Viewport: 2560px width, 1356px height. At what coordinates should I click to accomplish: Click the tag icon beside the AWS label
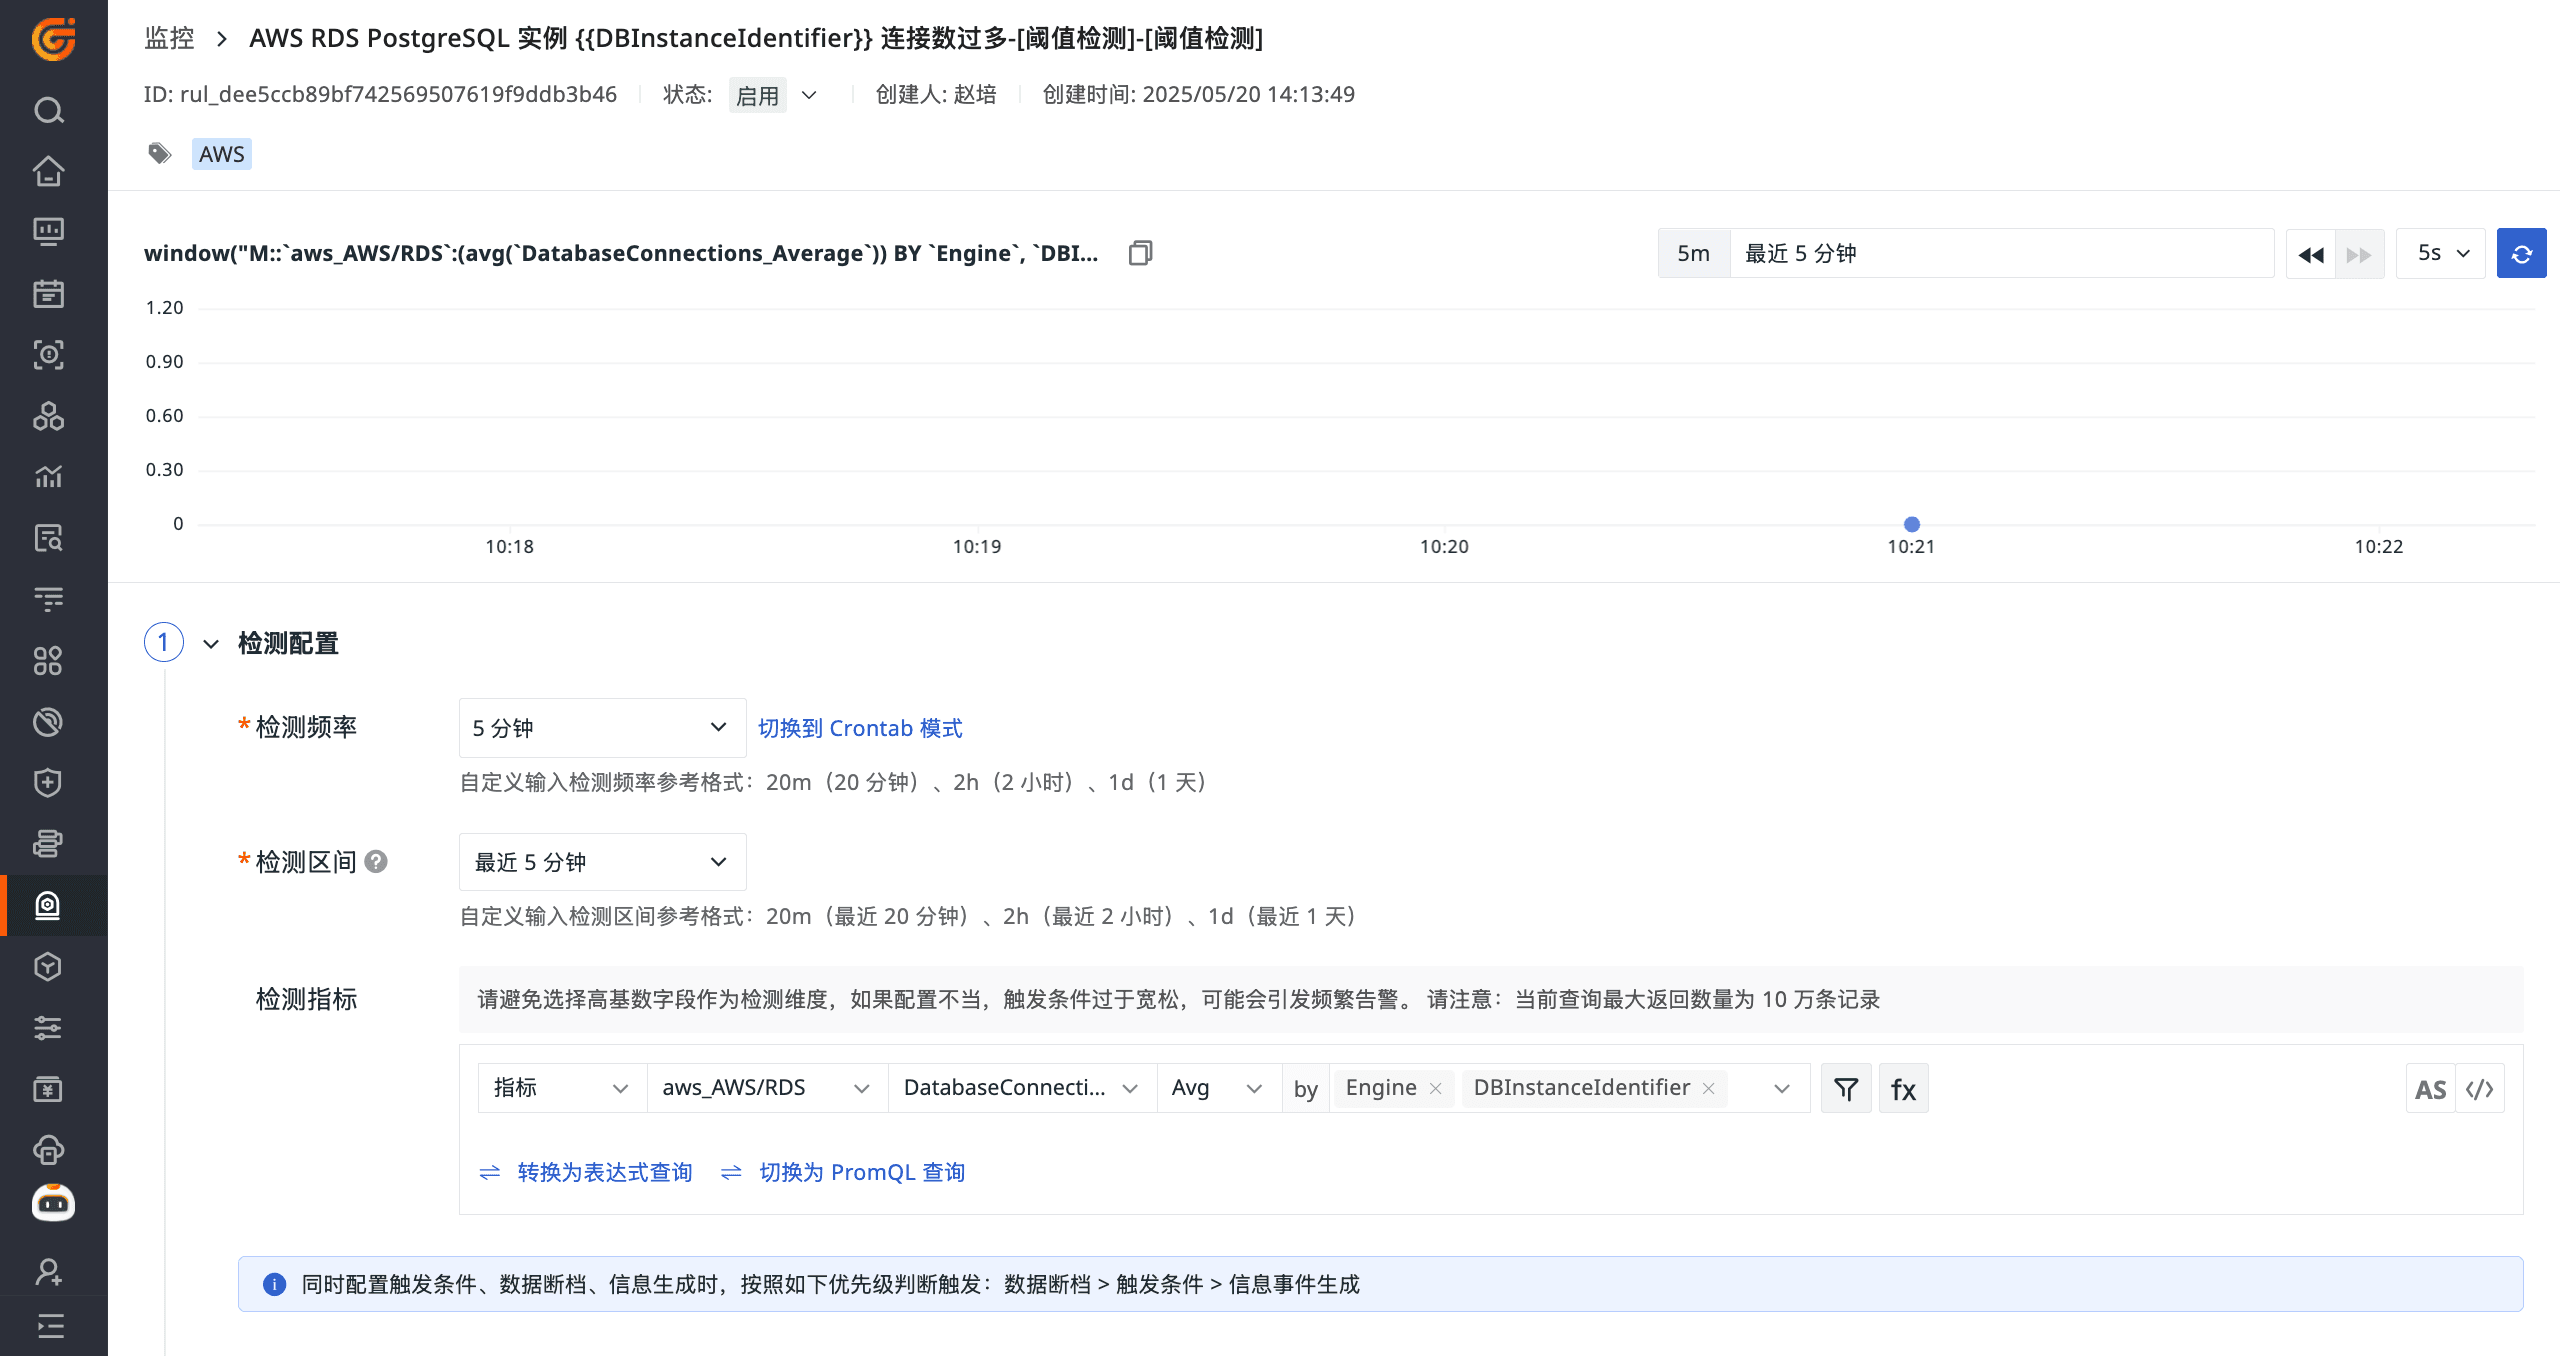(160, 154)
